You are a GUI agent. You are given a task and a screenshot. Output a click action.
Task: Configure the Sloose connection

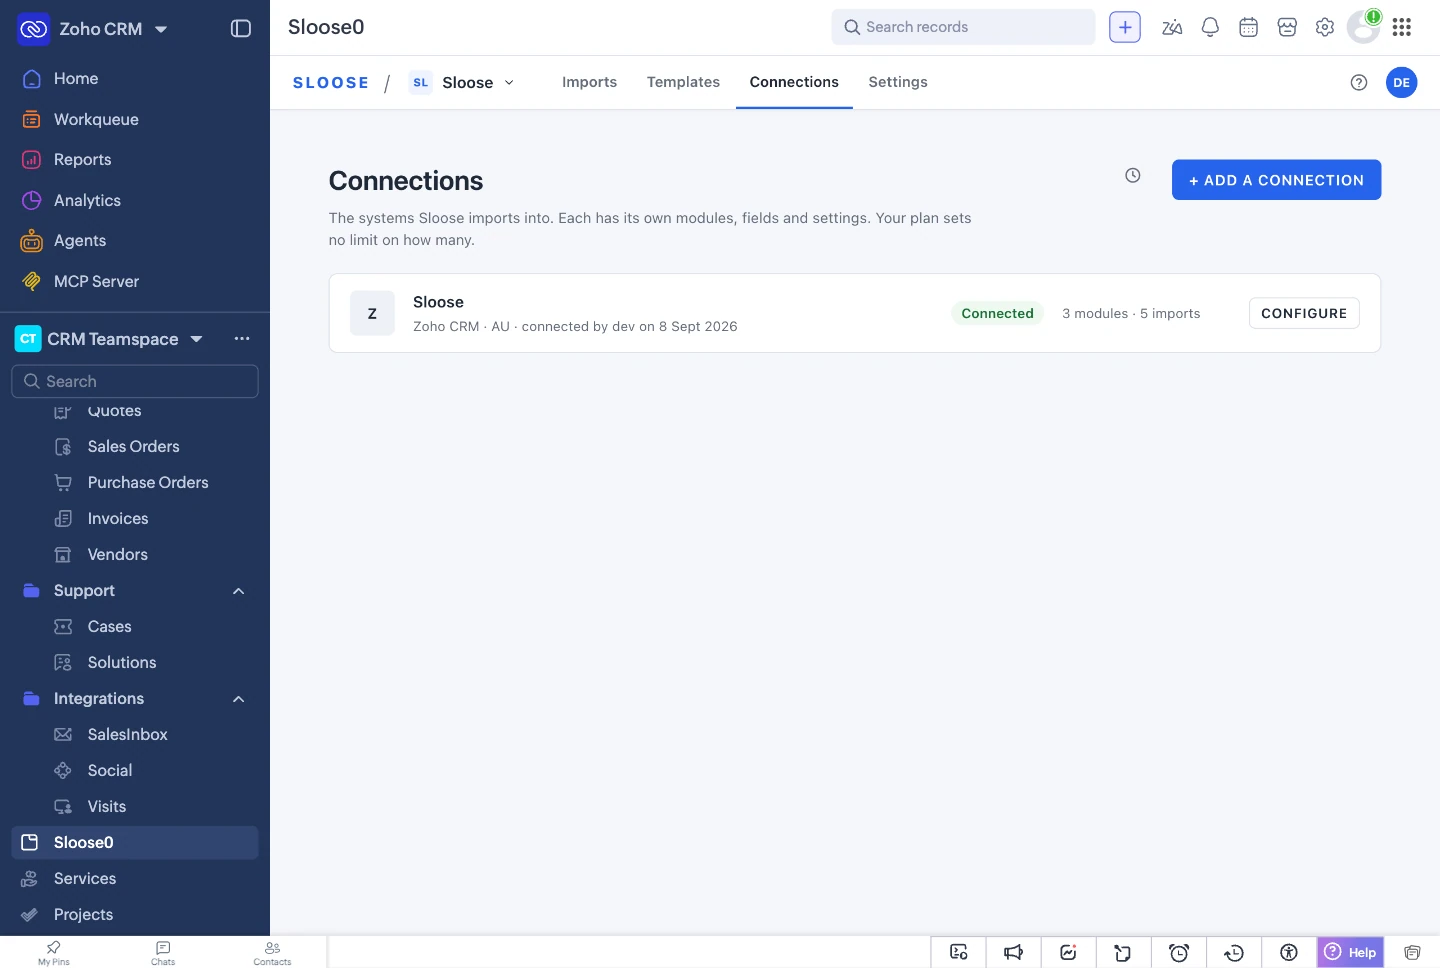(1304, 313)
